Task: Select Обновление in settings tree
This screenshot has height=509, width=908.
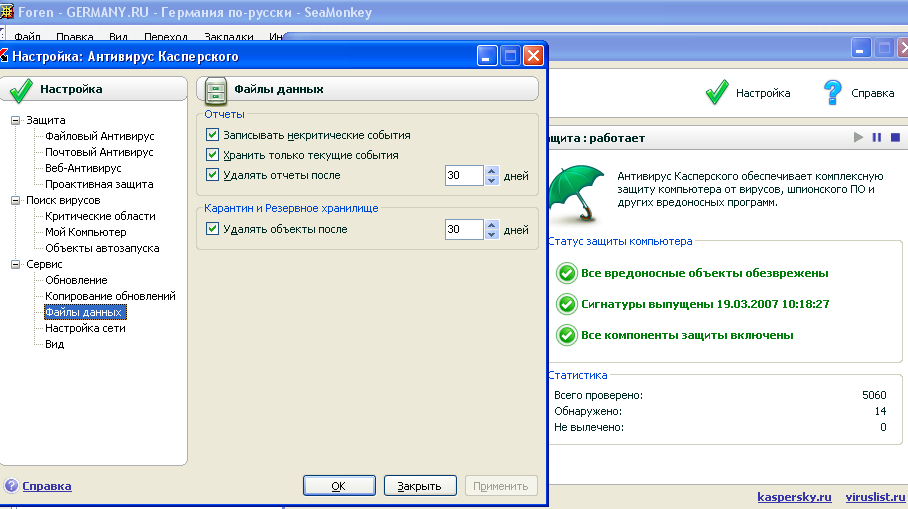Action: pos(76,280)
